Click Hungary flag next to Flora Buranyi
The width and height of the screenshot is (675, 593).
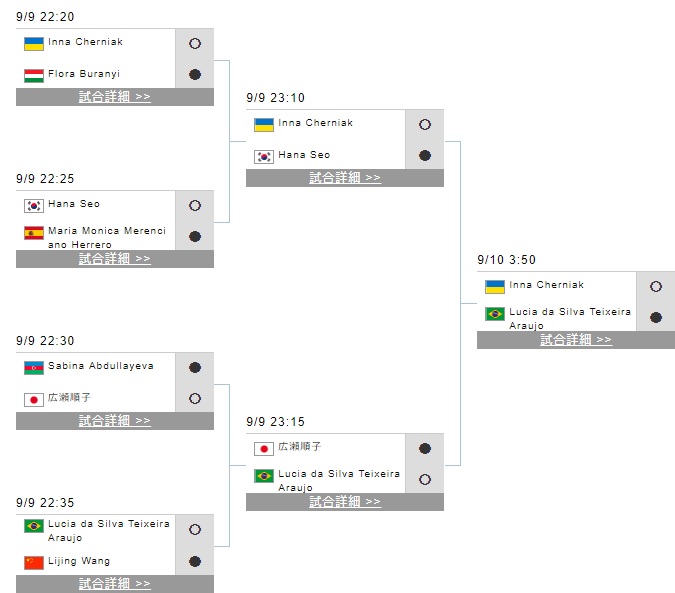click(33, 74)
